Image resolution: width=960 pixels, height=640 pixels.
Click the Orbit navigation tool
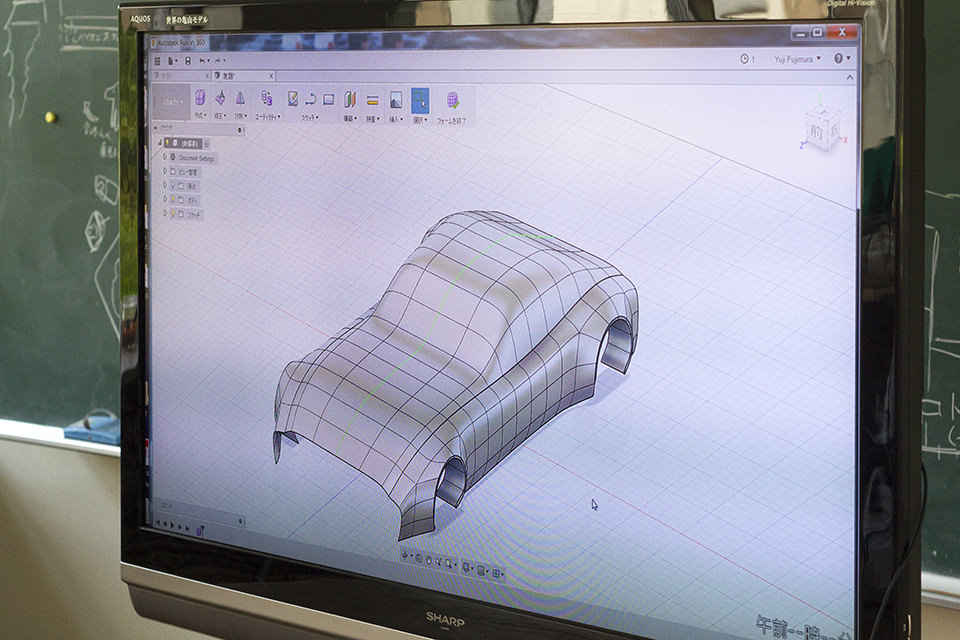click(x=405, y=555)
